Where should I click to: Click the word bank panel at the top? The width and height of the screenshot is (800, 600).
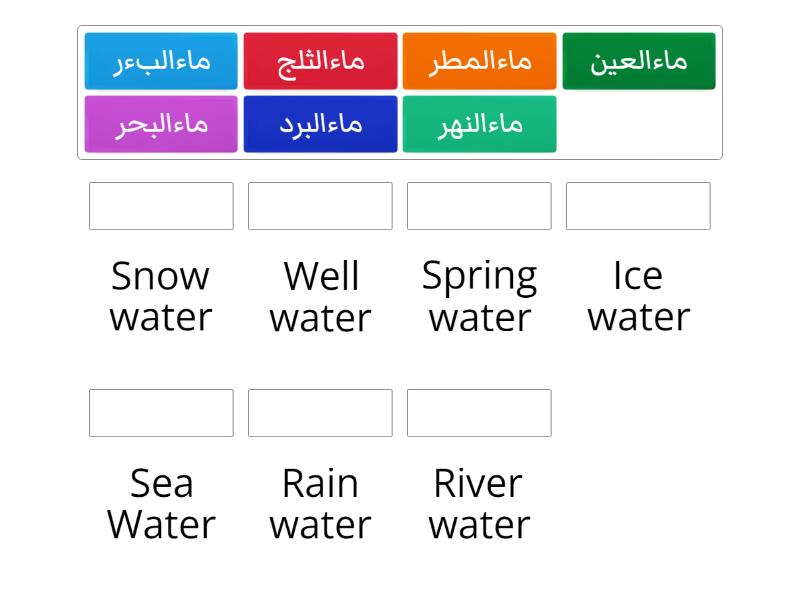pos(400,90)
